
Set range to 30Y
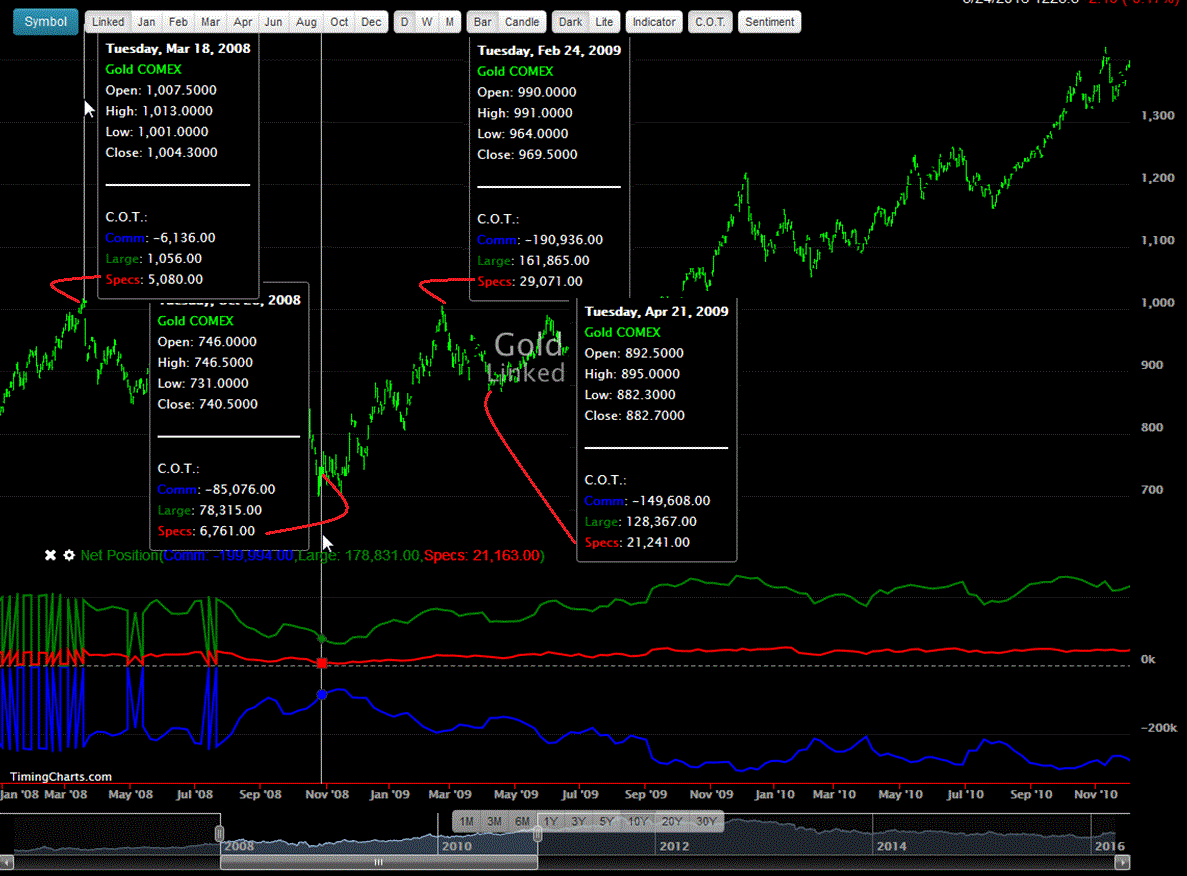pos(706,821)
